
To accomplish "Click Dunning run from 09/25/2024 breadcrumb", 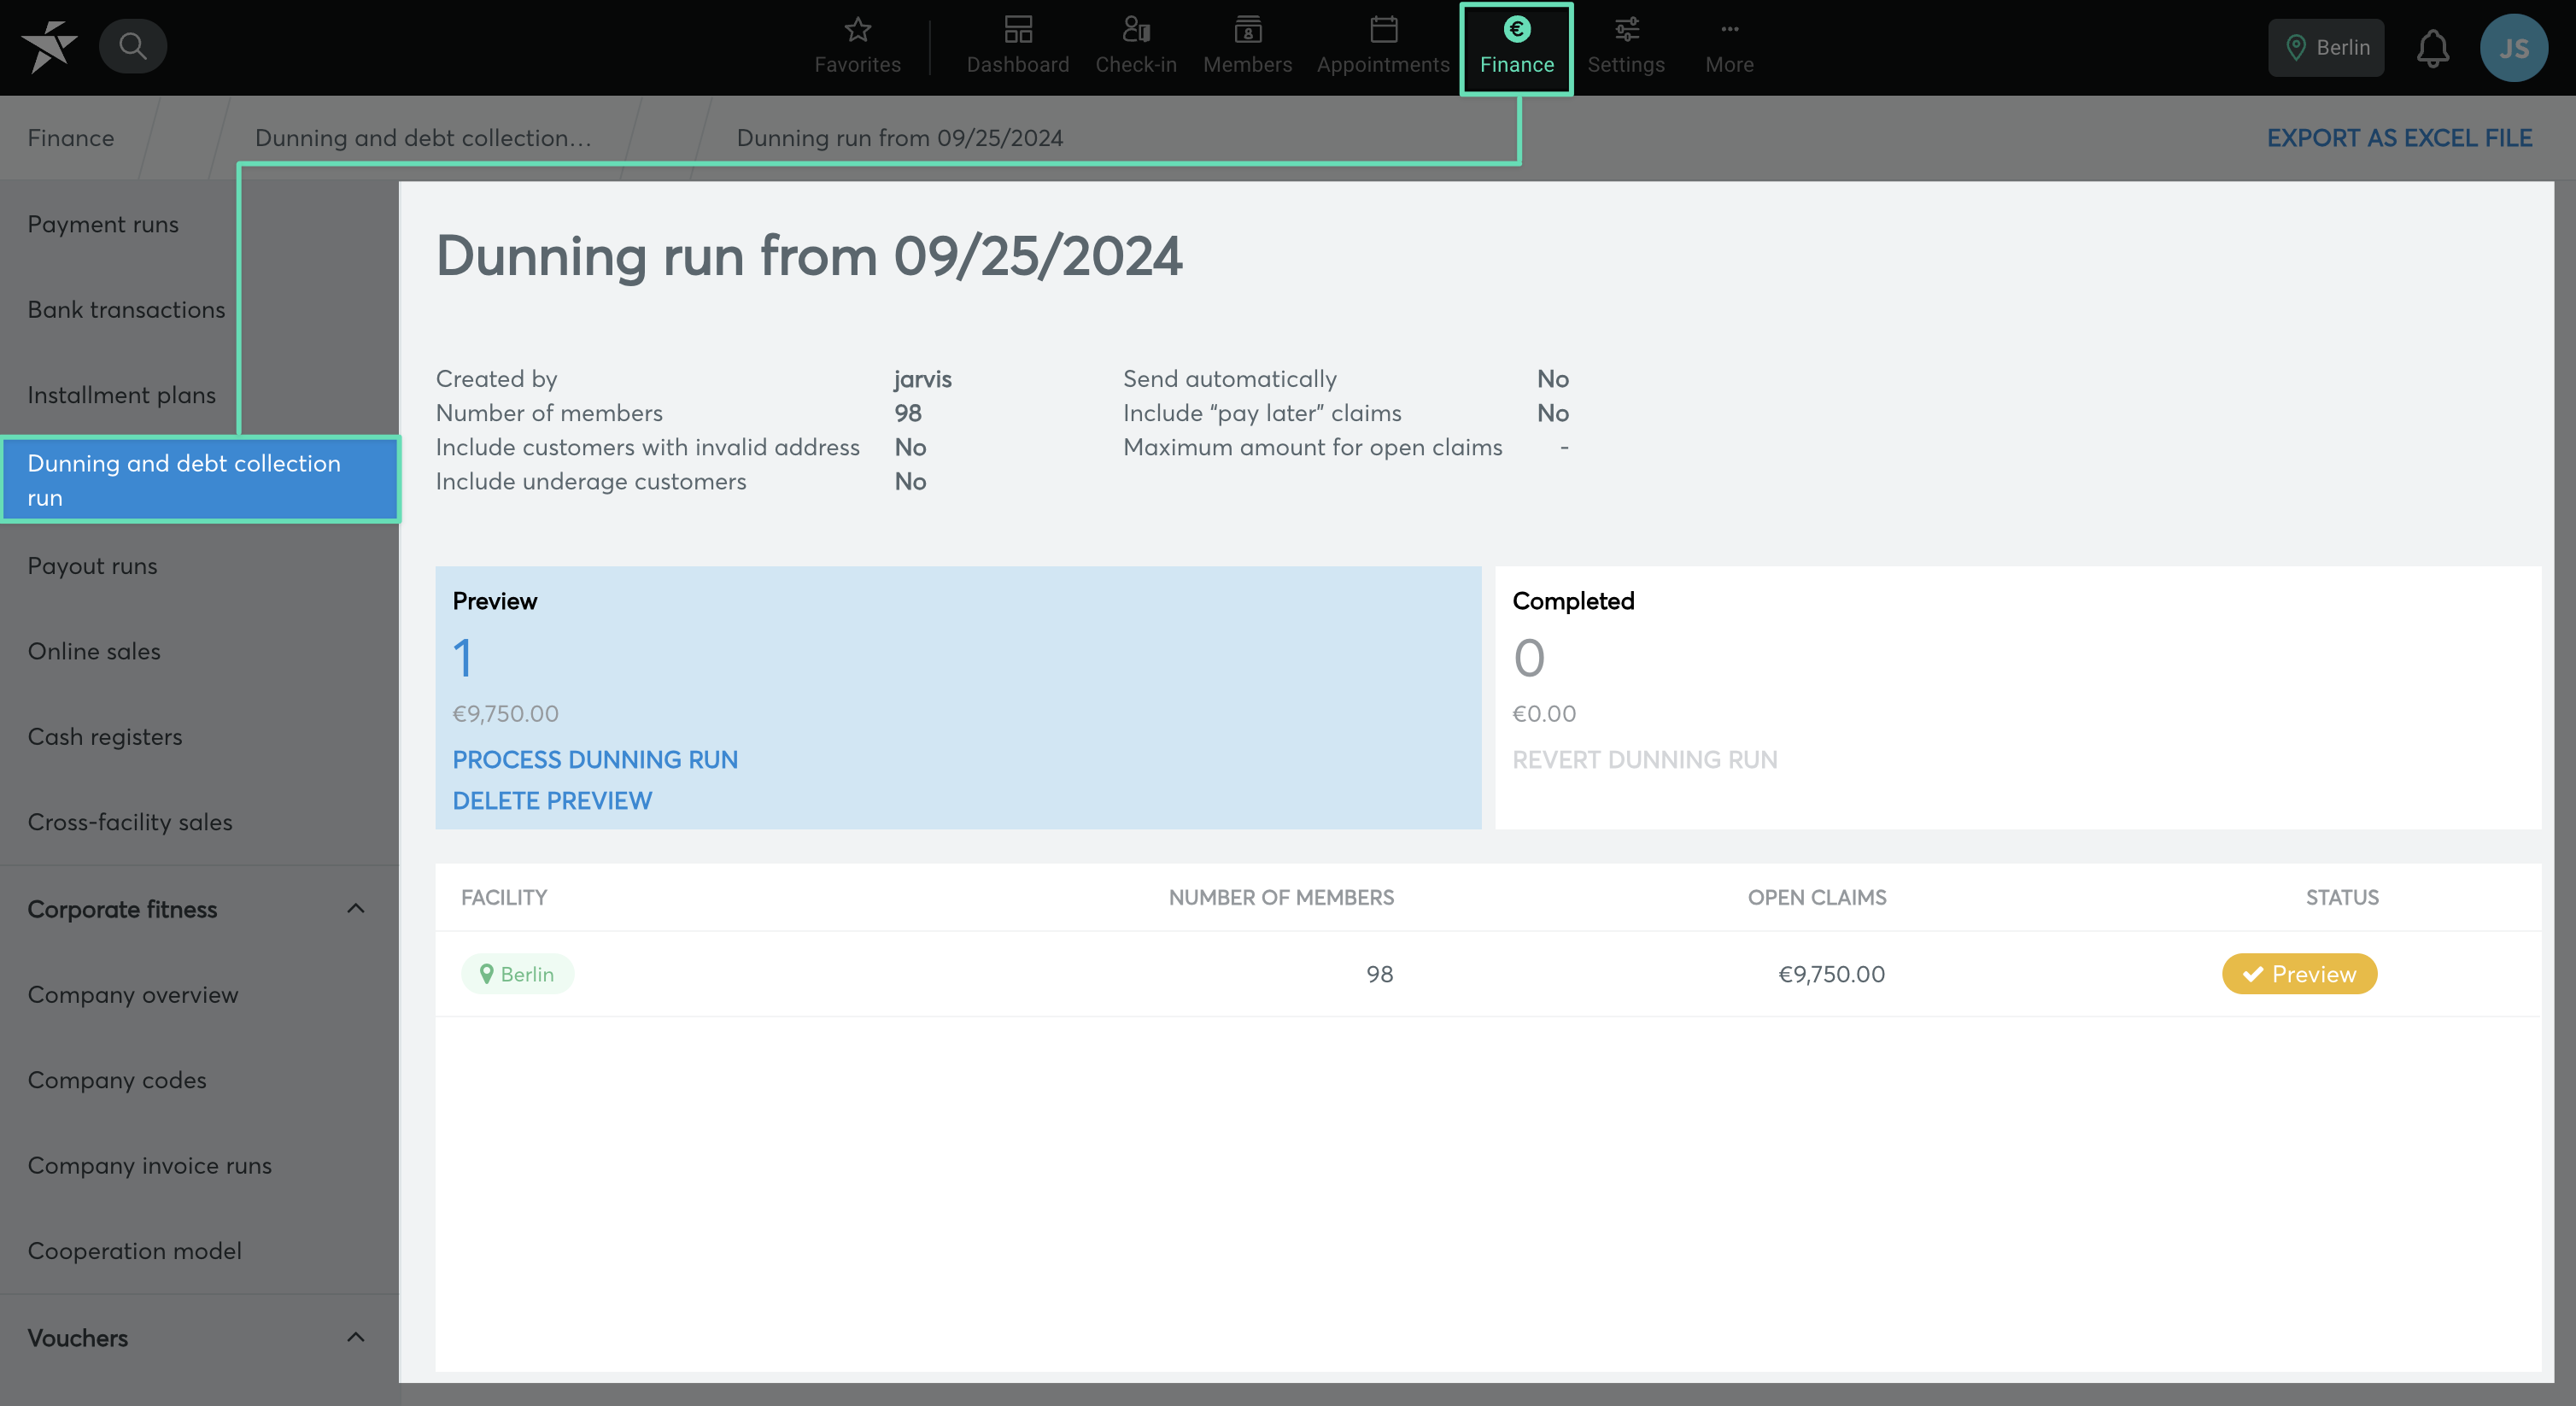I will (x=900, y=138).
